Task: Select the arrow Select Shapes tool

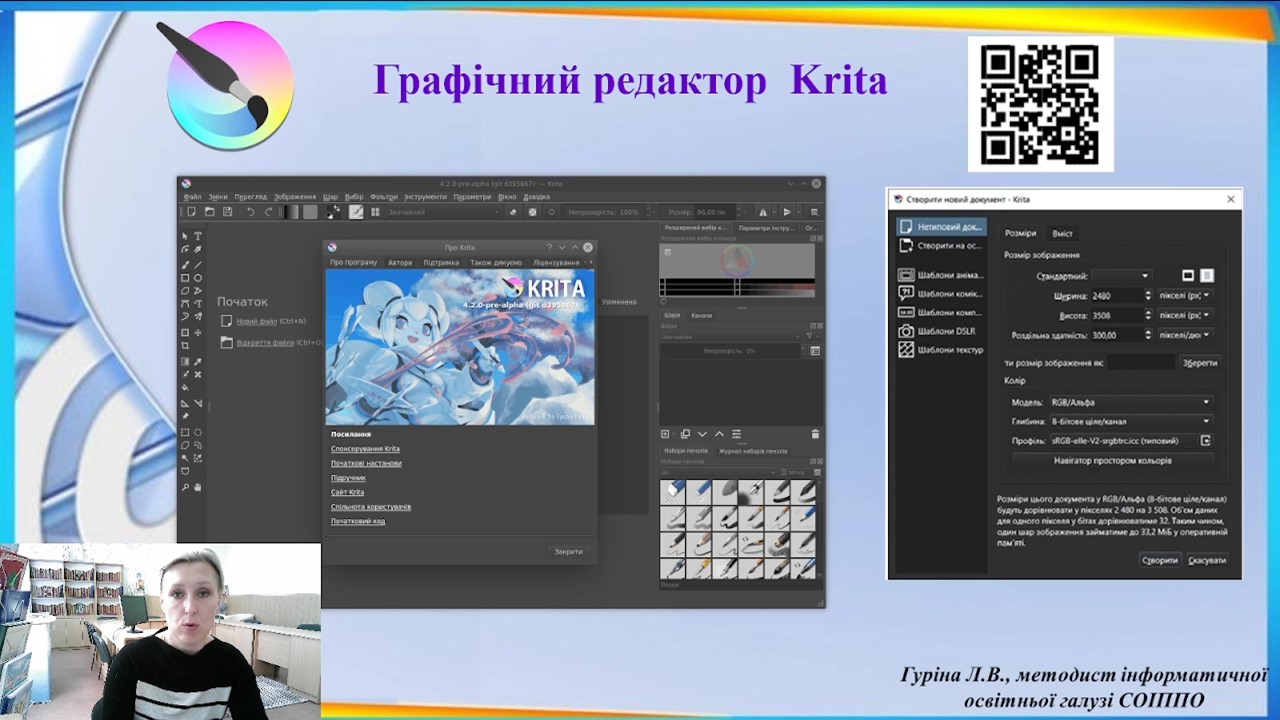Action: (185, 236)
